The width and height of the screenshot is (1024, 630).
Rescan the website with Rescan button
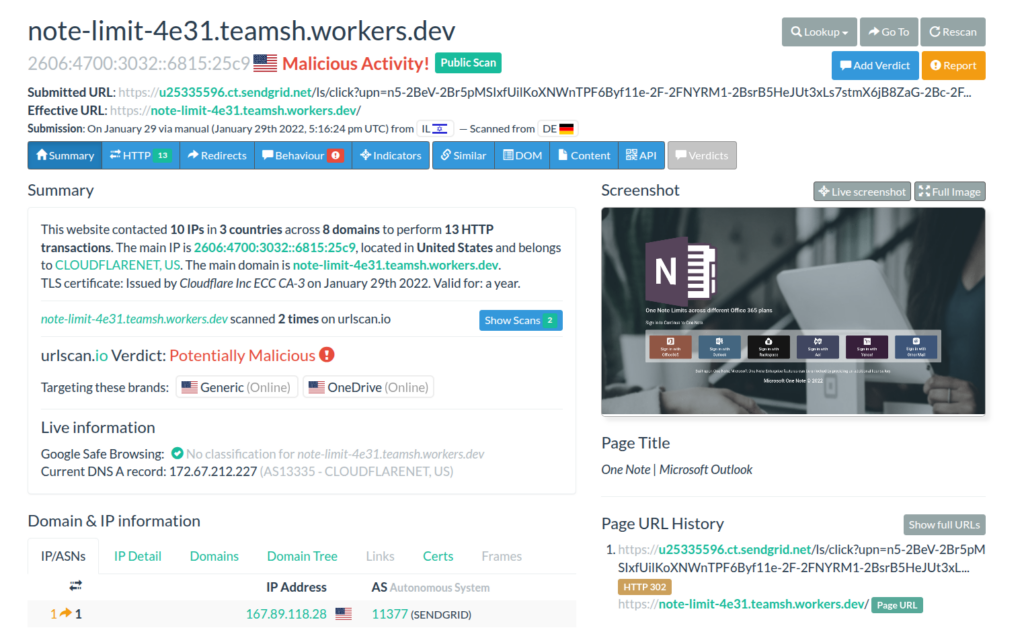tap(951, 32)
